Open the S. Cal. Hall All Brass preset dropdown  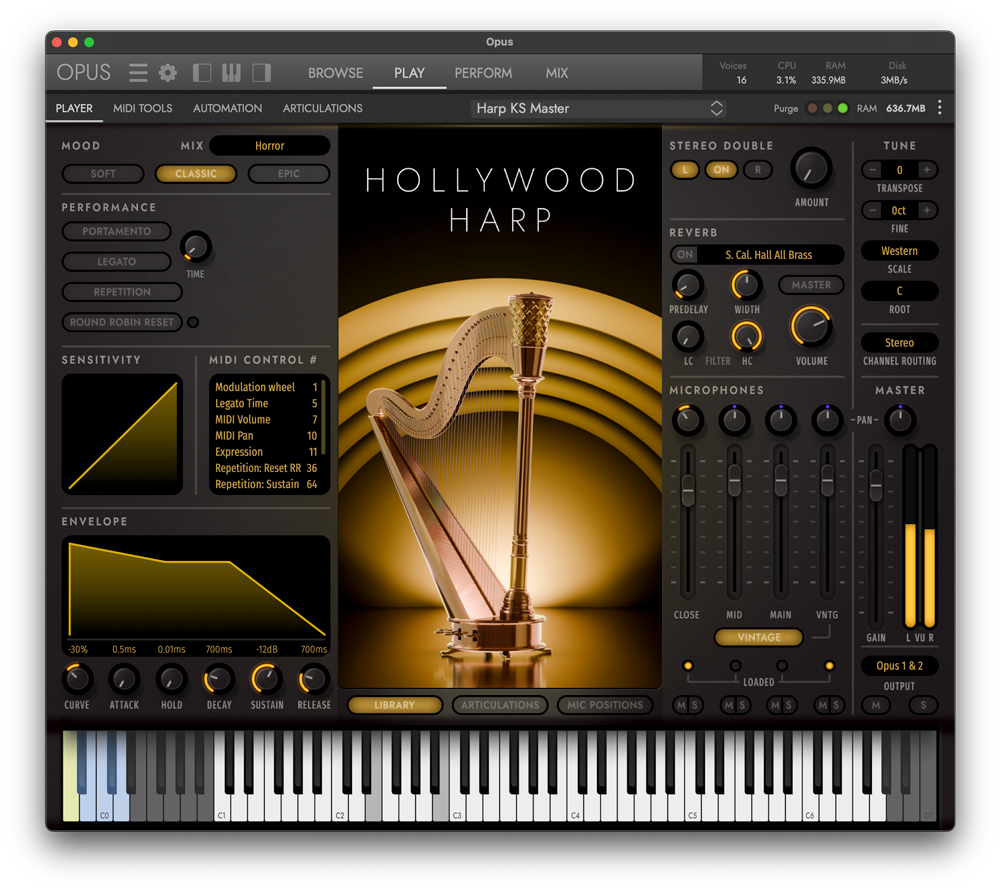pos(768,254)
